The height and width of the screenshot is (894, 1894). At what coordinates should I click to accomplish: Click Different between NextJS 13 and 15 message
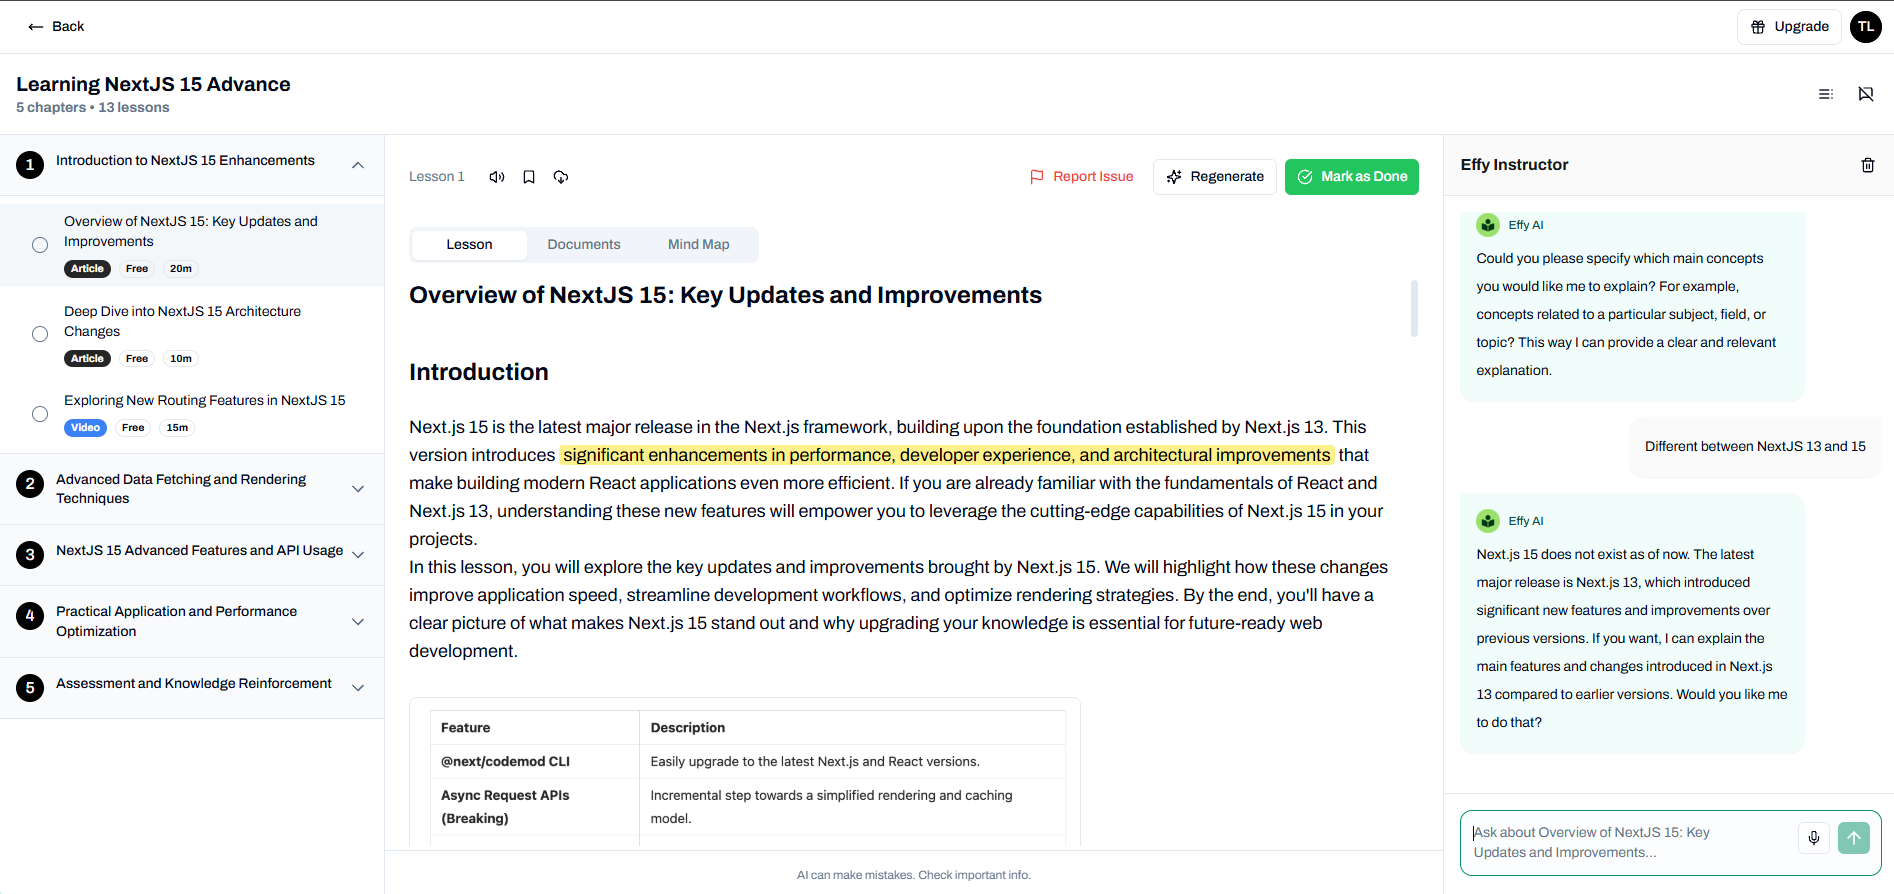1755,447
